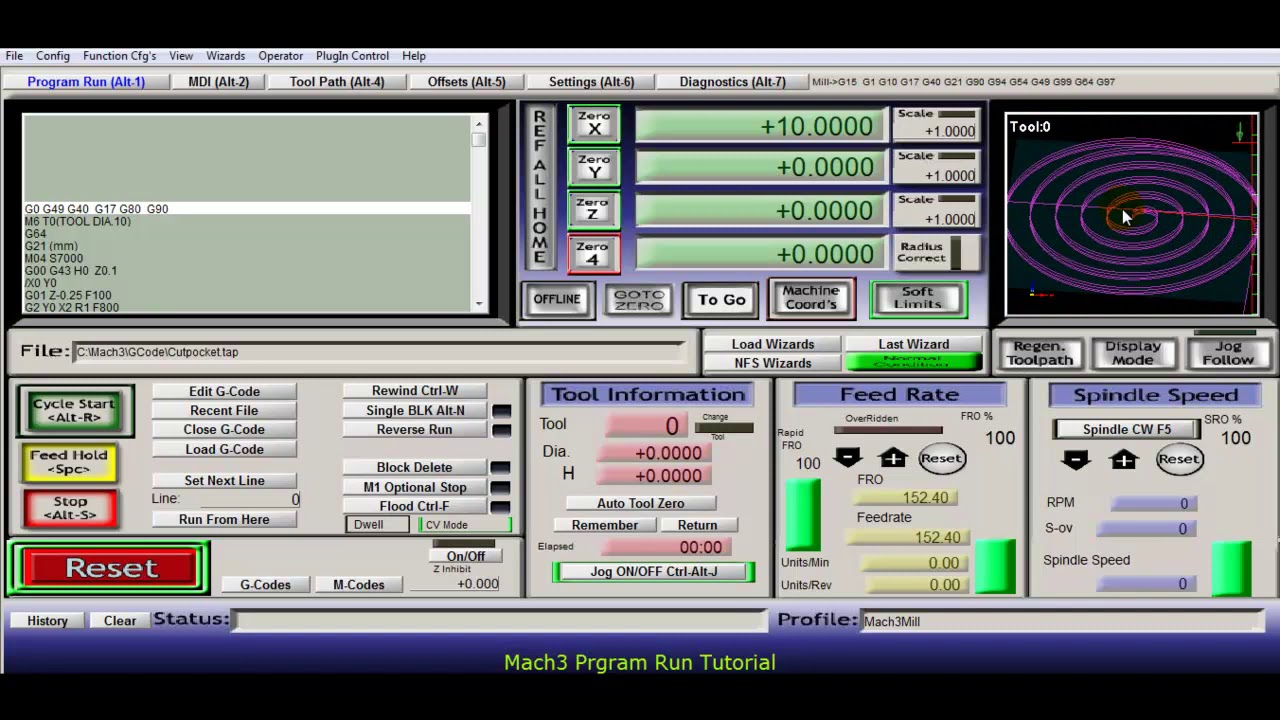Image resolution: width=1280 pixels, height=720 pixels.
Task: Open the Wizards menu
Action: point(225,56)
